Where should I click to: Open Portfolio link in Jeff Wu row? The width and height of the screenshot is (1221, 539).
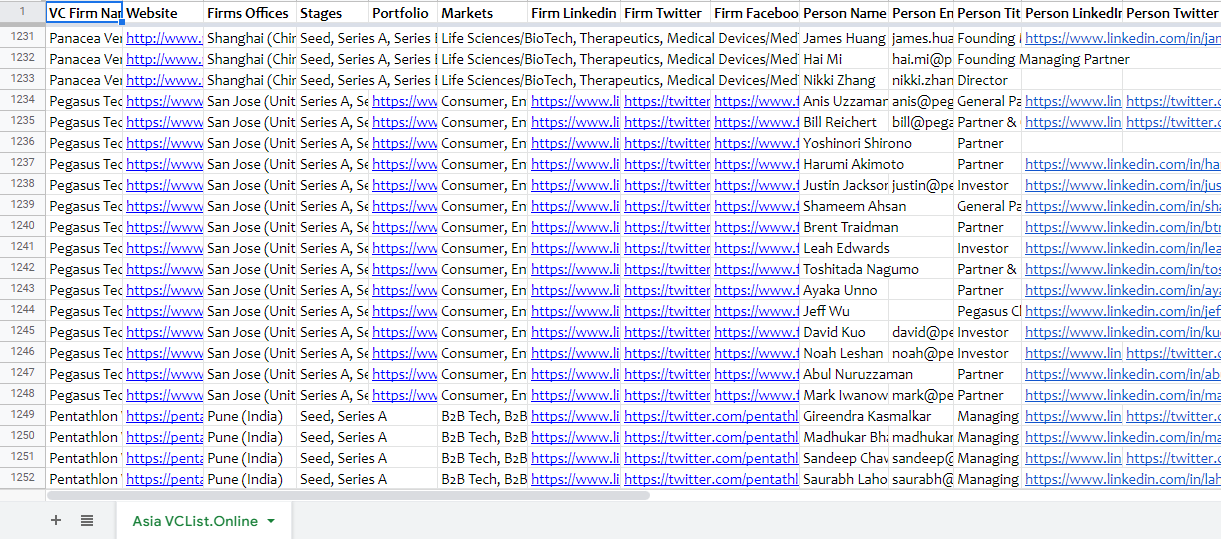point(404,311)
